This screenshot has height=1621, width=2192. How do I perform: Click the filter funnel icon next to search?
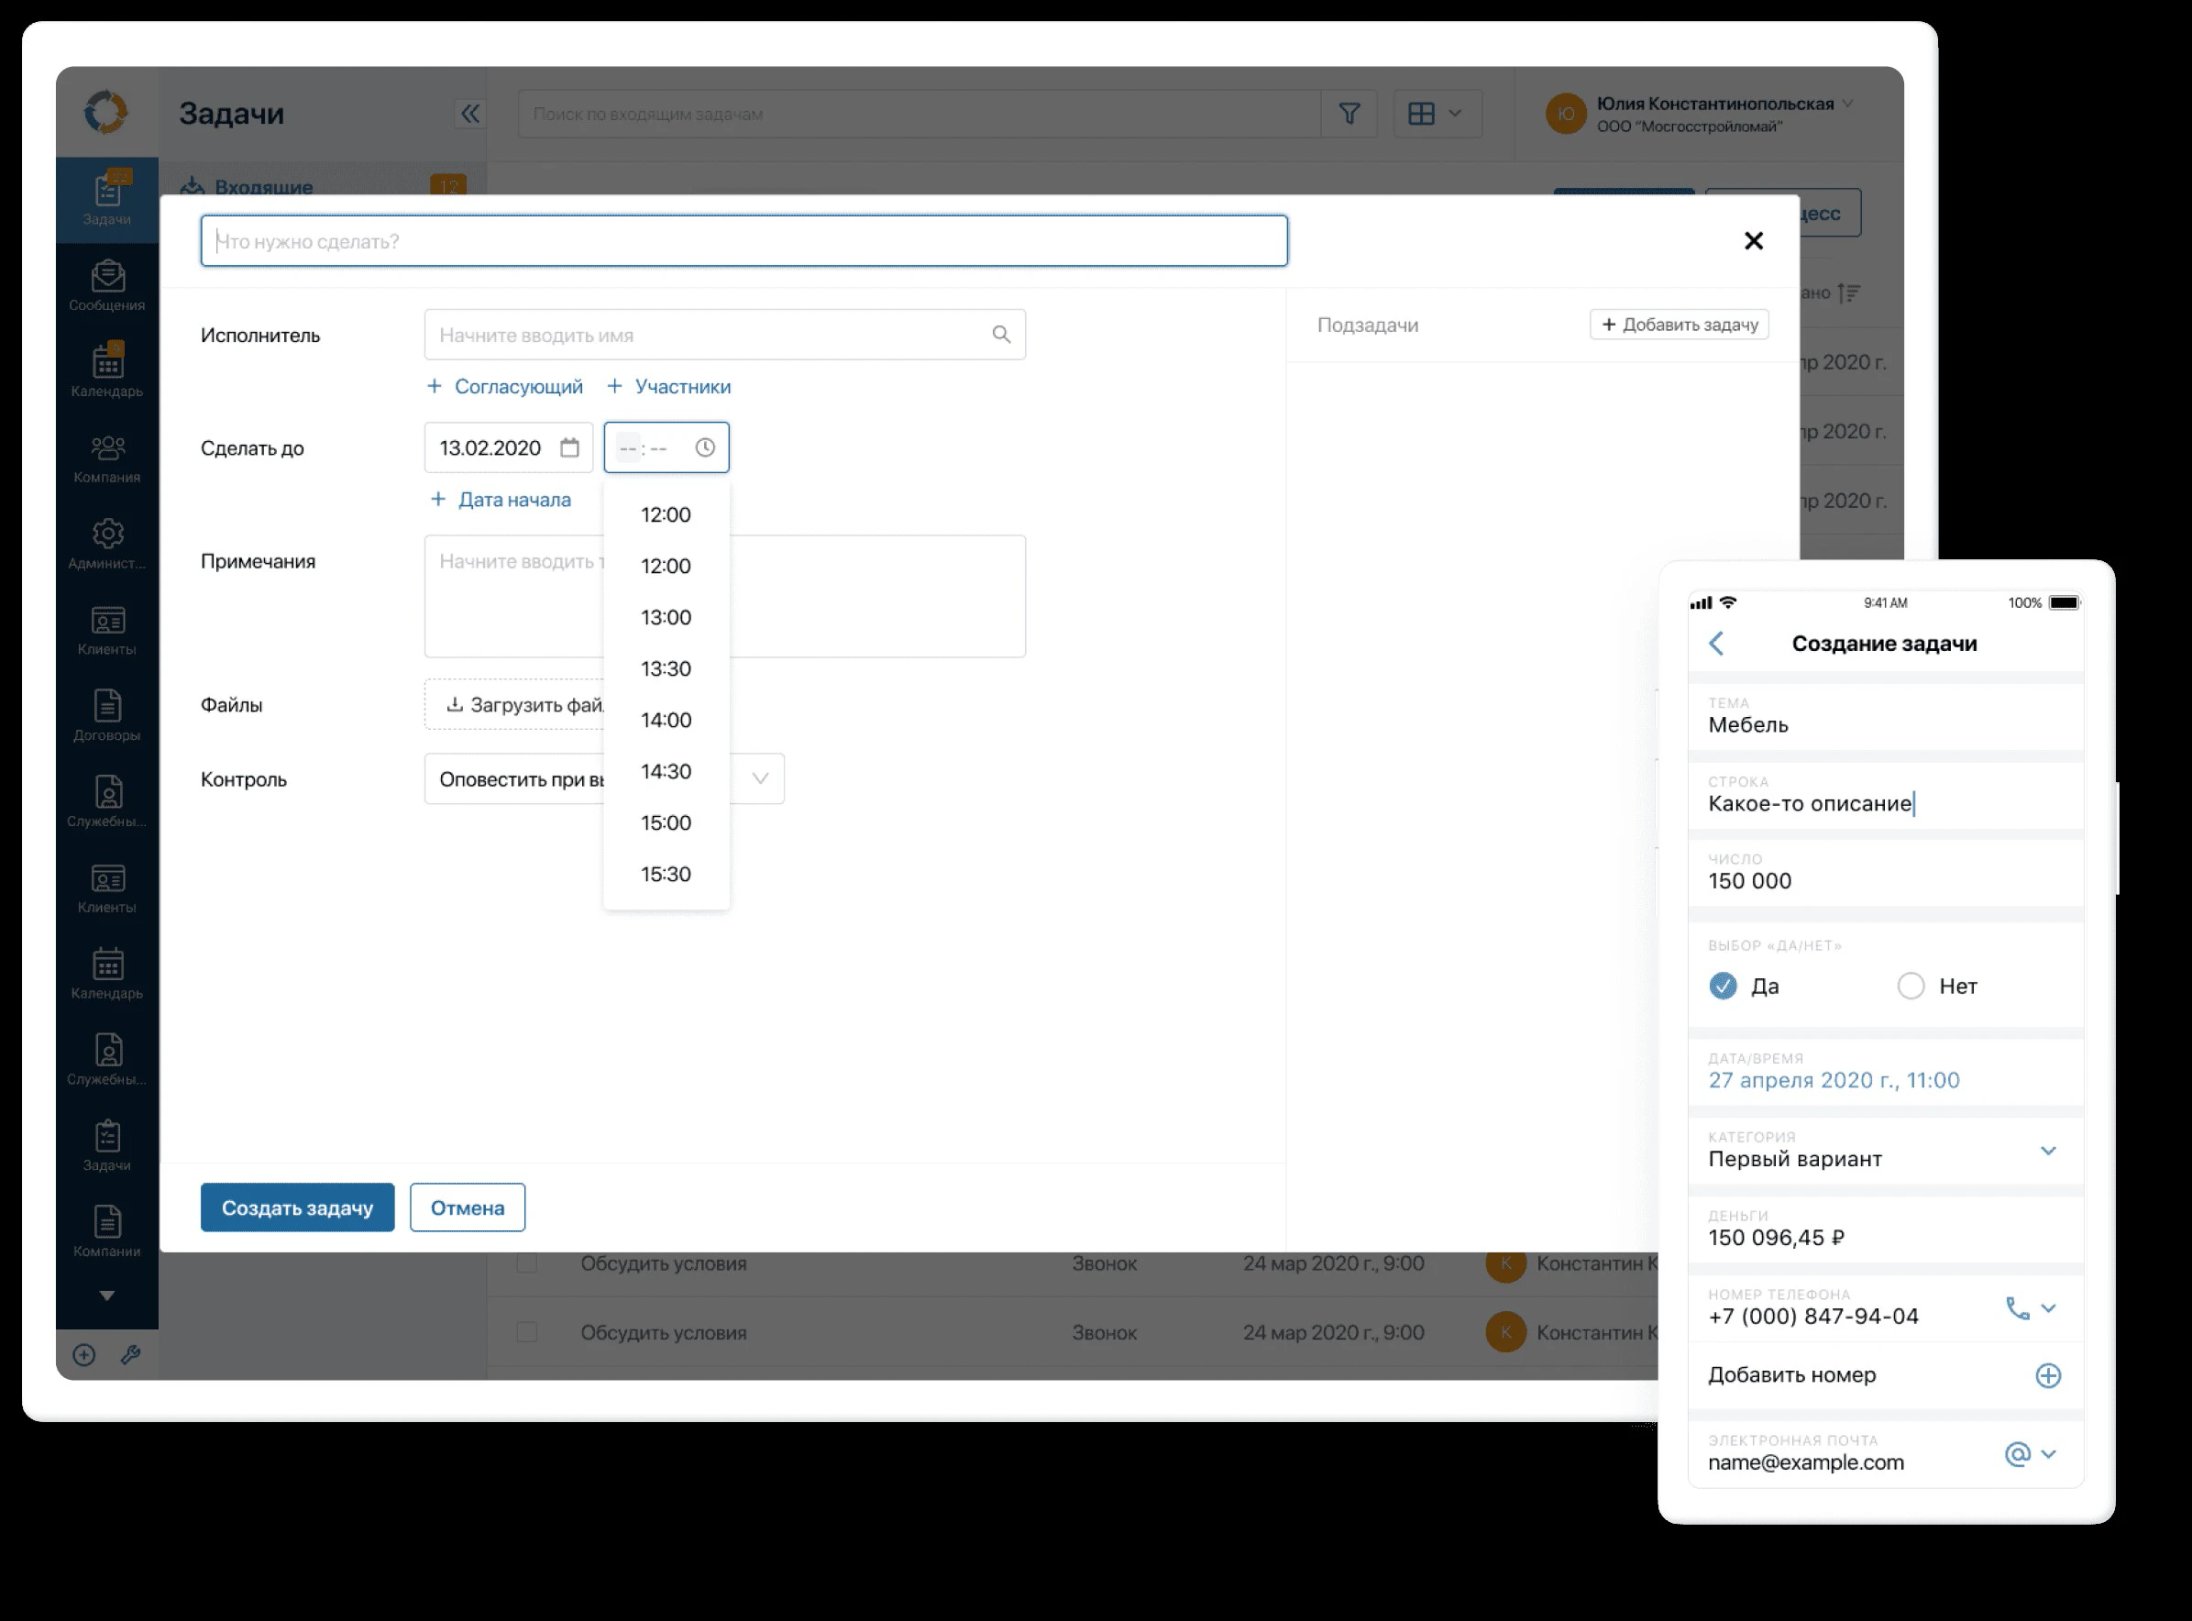click(x=1349, y=114)
